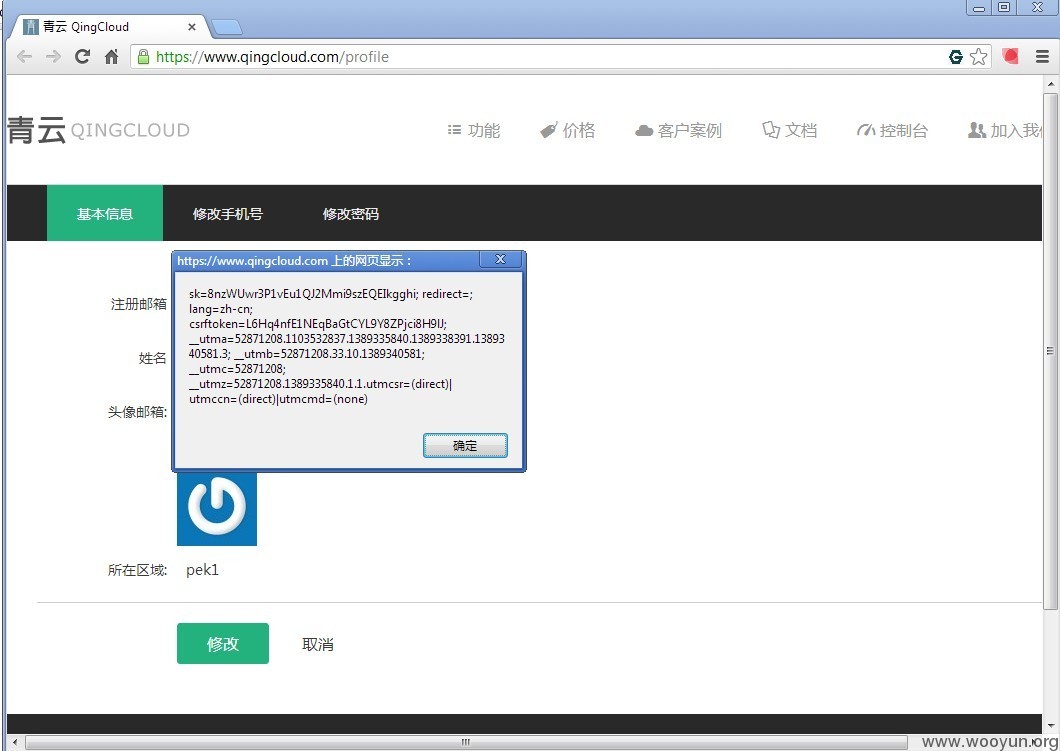Image resolution: width=1060 pixels, height=751 pixels.
Task: Open the Chrome hamburger menu
Action: pos(1042,57)
